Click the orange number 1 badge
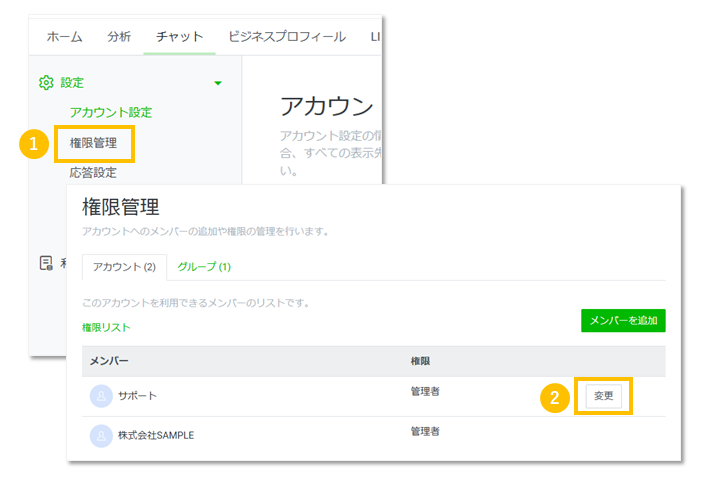This screenshot has width=714, height=481. 34,144
